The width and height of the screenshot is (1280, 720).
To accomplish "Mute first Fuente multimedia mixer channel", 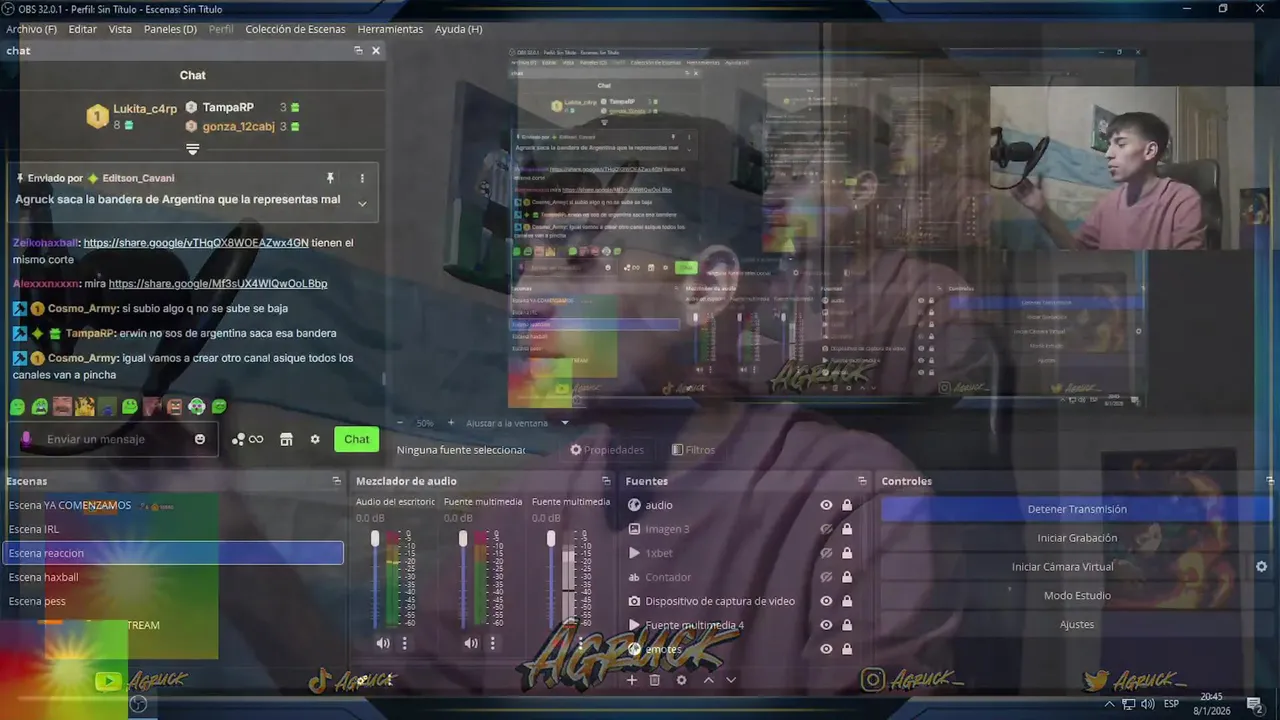I will pos(471,643).
